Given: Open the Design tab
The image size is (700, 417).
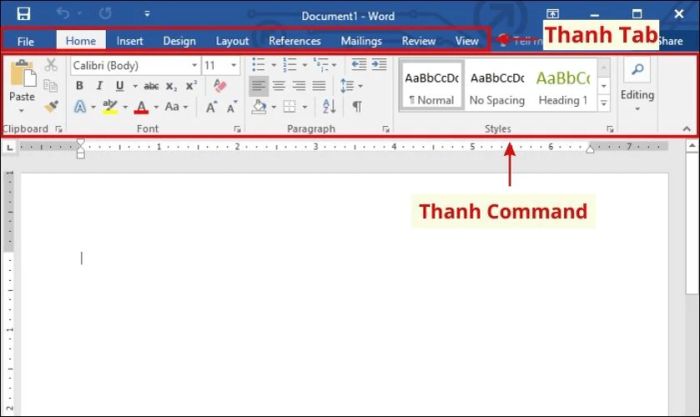Looking at the screenshot, I should coord(179,41).
